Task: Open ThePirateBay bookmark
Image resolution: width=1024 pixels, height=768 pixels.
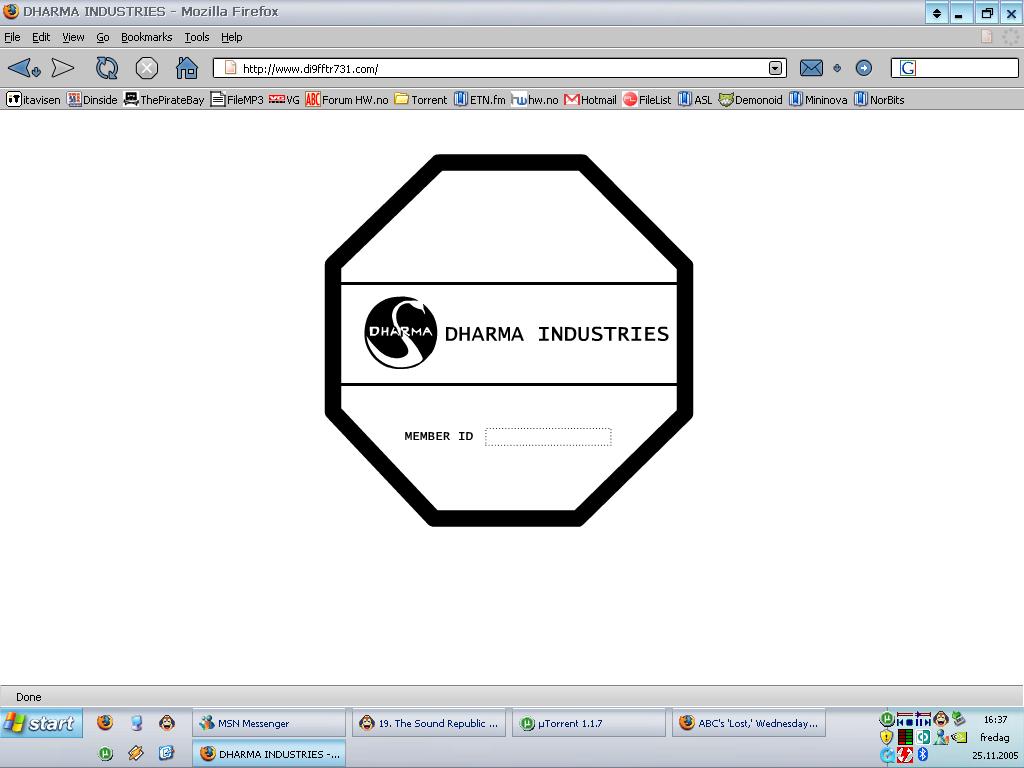Action: coord(164,100)
